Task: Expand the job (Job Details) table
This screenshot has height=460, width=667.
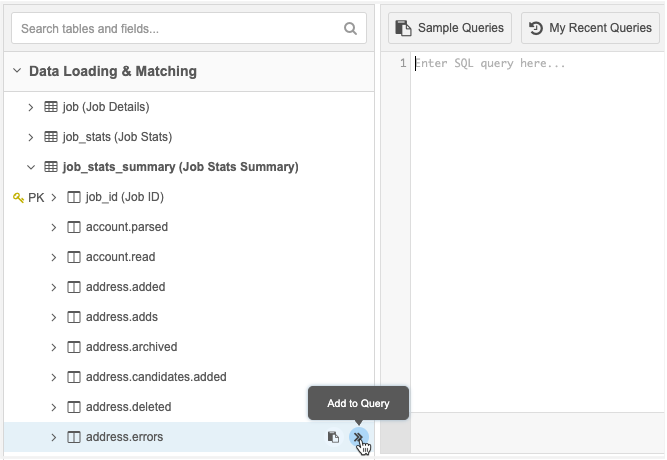Action: click(31, 107)
